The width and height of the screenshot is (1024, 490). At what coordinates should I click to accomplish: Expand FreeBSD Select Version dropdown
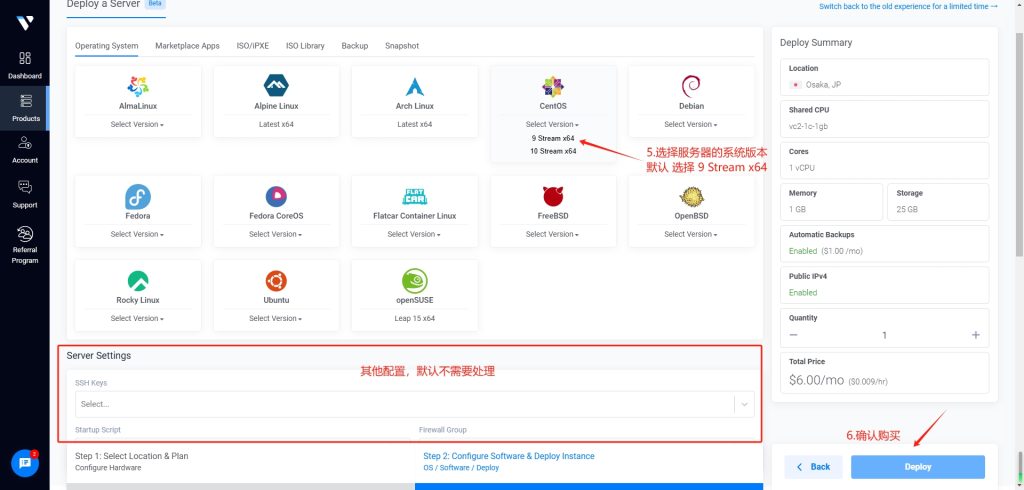tap(552, 234)
